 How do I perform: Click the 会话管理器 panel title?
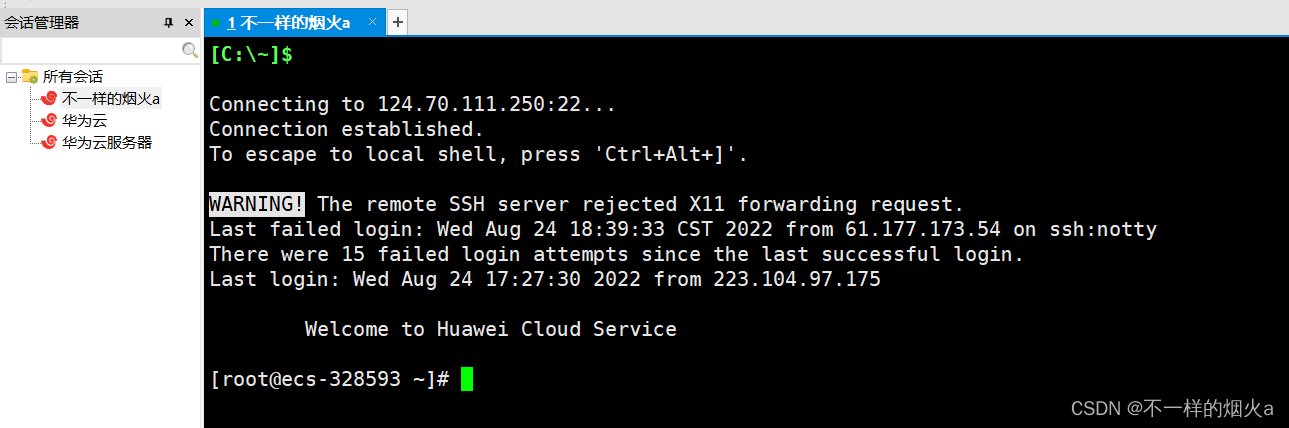point(41,22)
